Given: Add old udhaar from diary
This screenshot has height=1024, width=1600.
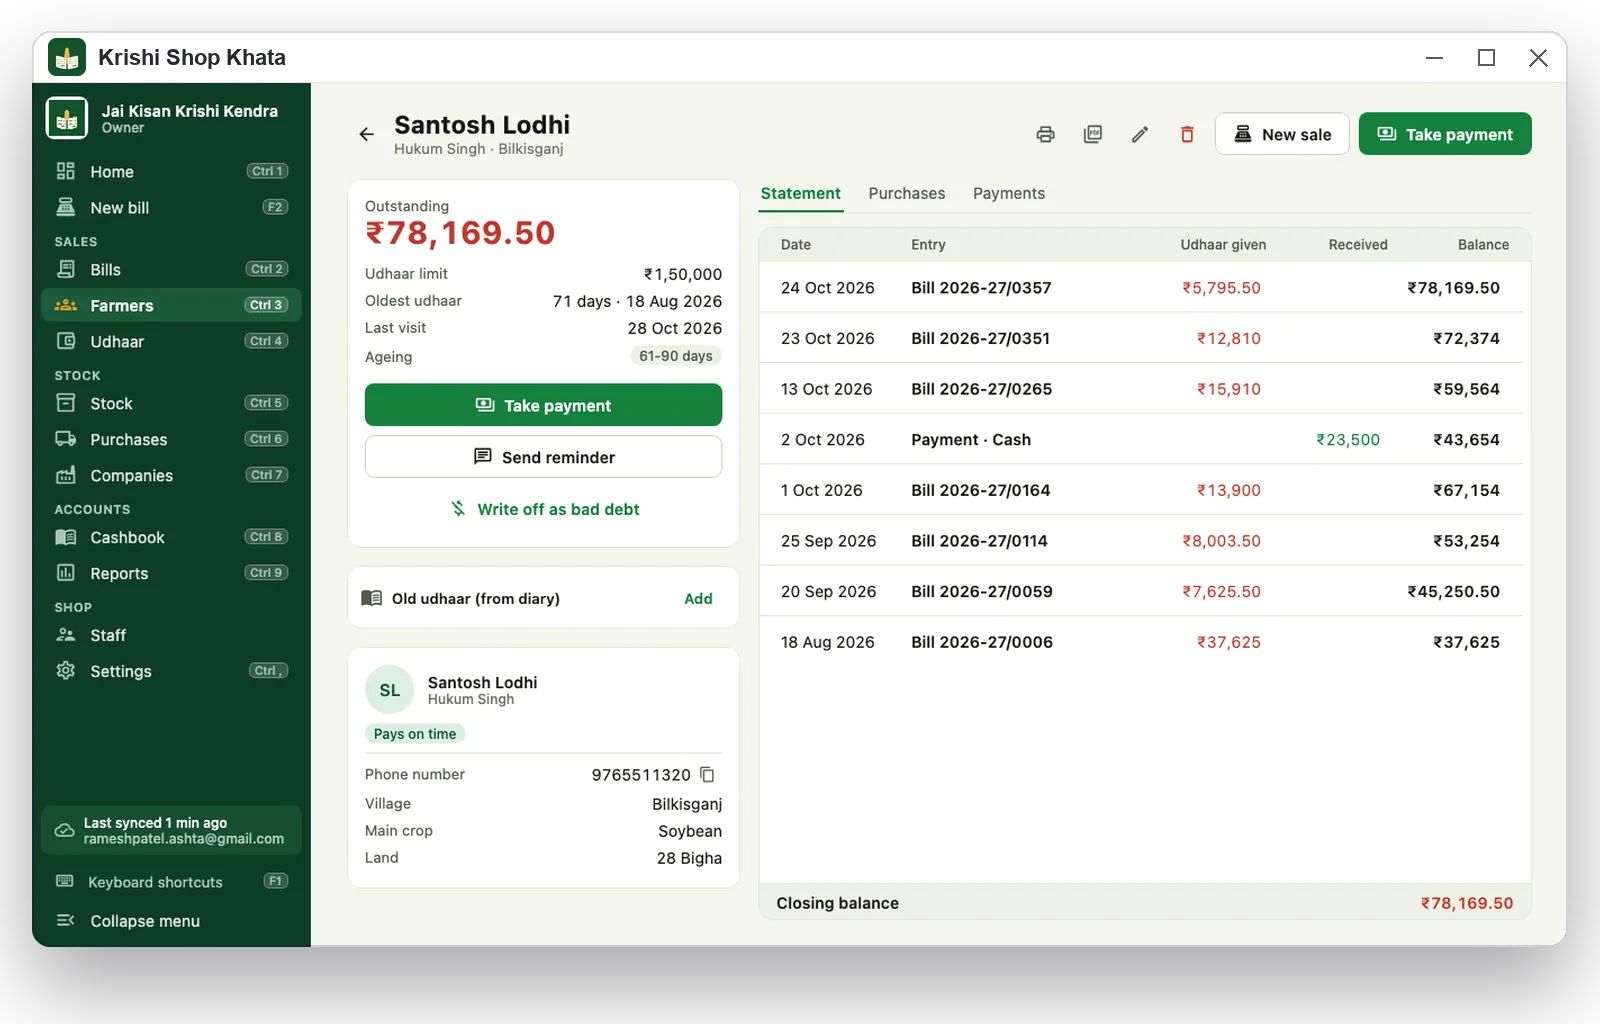Looking at the screenshot, I should pyautogui.click(x=698, y=599).
